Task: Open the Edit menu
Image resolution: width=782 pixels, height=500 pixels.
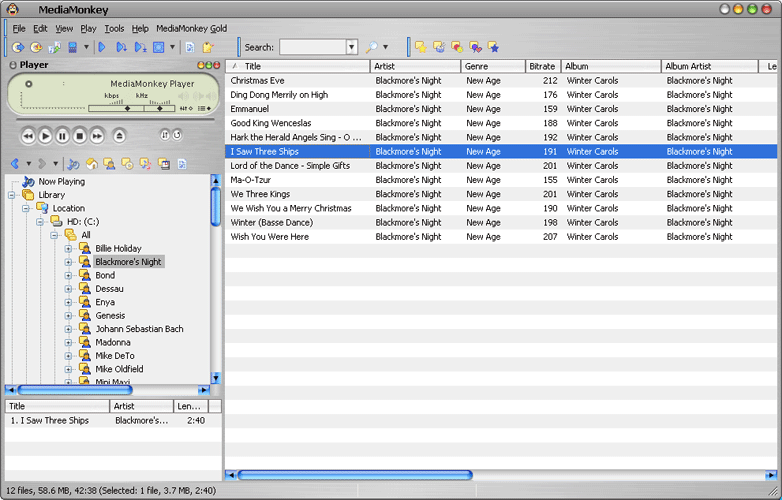Action: pyautogui.click(x=40, y=28)
